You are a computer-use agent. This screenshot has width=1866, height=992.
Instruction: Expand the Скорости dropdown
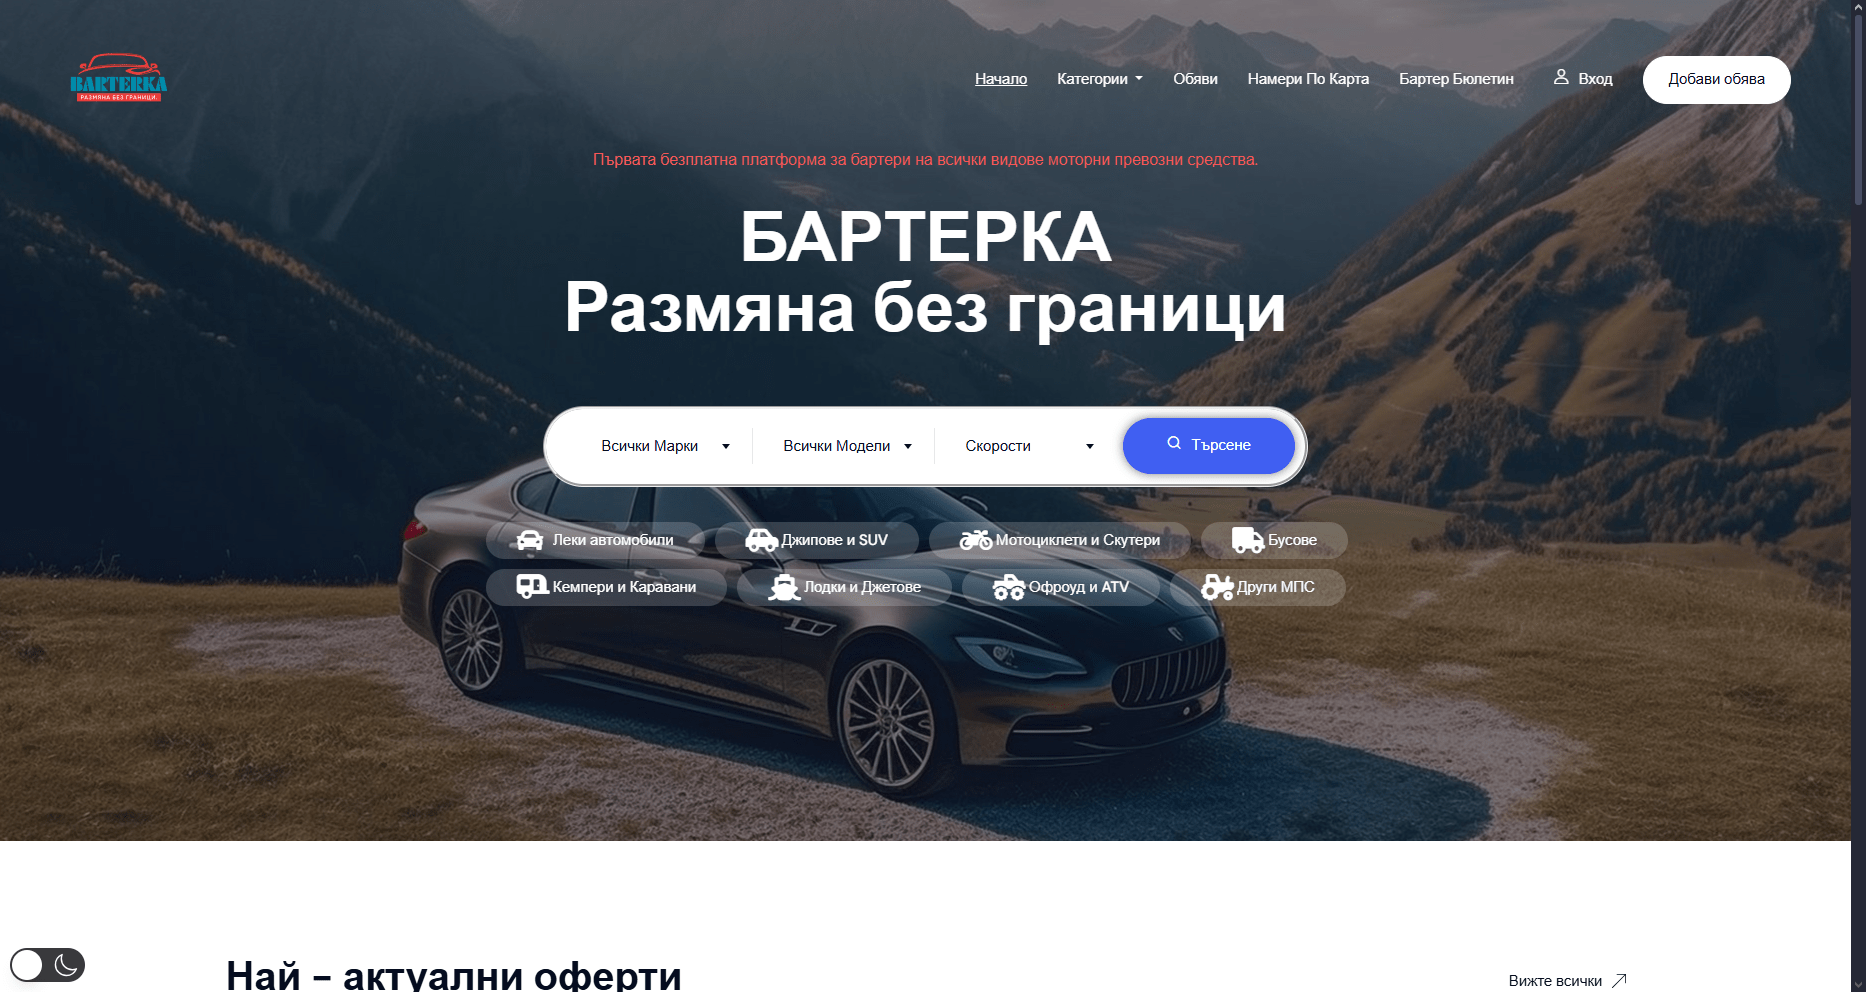(x=1030, y=446)
